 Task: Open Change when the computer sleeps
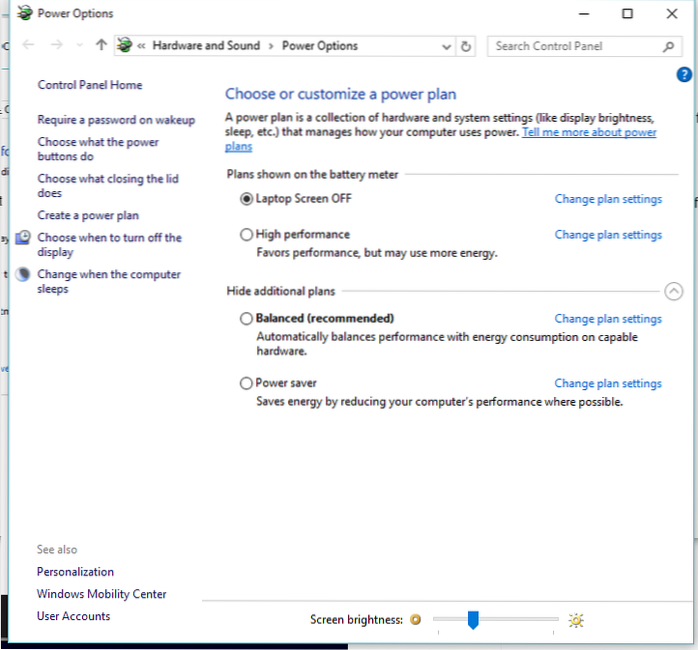pos(109,281)
